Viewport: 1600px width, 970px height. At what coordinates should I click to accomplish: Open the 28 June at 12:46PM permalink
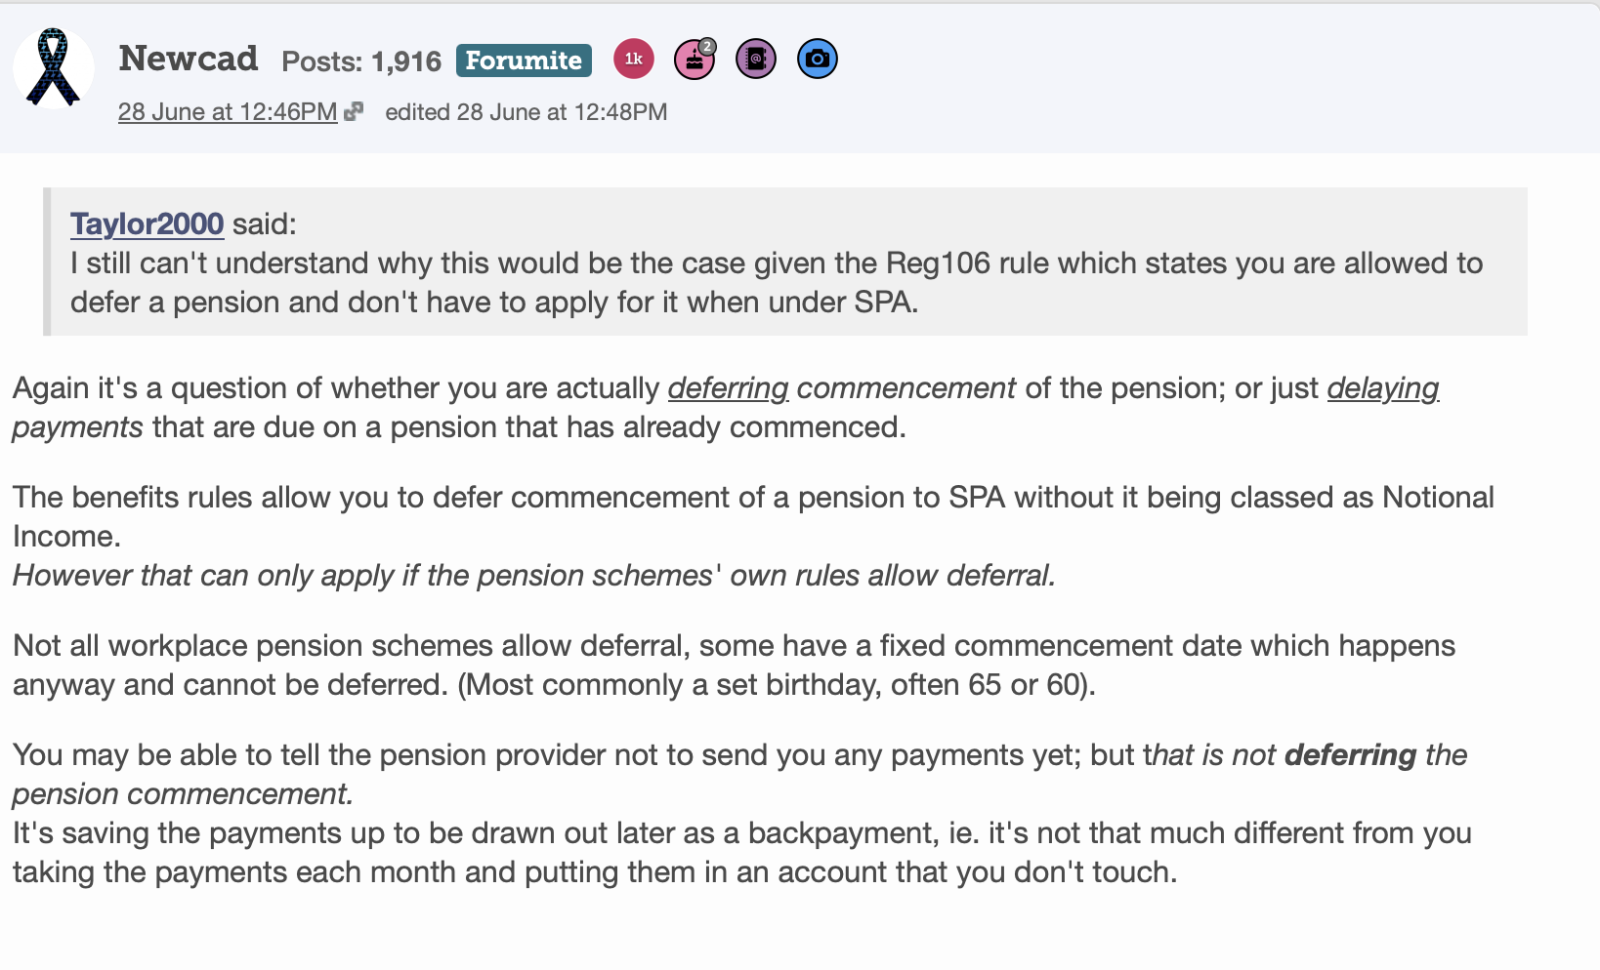tap(227, 112)
